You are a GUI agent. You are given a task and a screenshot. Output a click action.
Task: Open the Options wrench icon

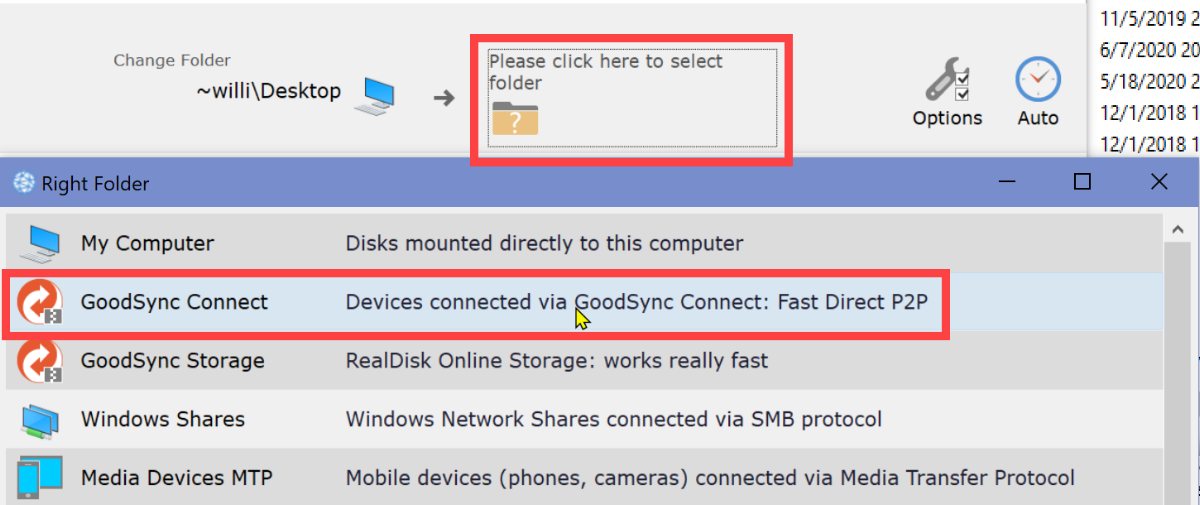pos(945,80)
